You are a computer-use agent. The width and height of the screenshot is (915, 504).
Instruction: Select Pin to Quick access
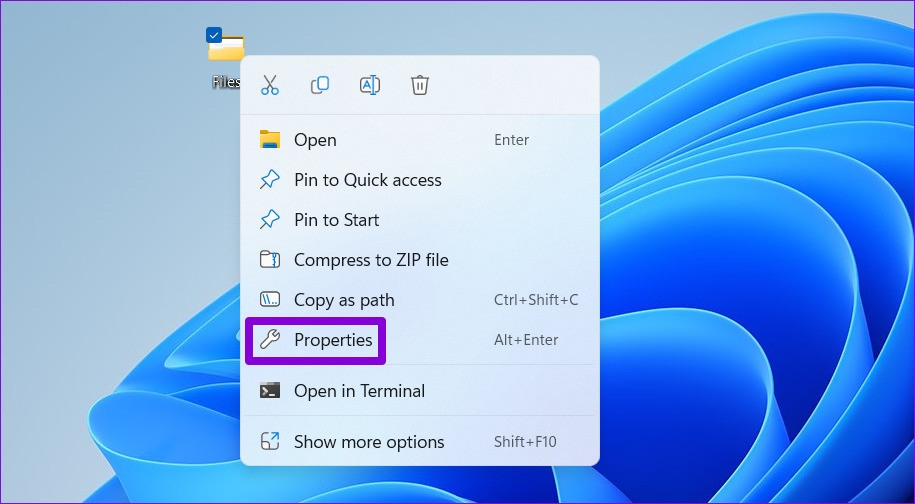[420, 180]
